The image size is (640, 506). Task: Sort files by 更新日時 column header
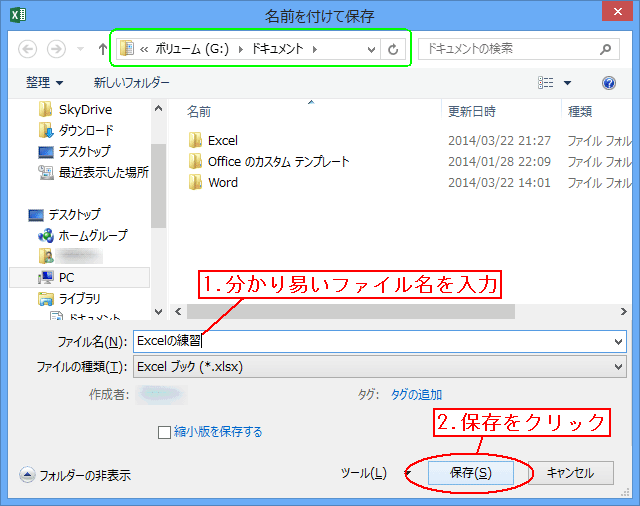point(471,112)
